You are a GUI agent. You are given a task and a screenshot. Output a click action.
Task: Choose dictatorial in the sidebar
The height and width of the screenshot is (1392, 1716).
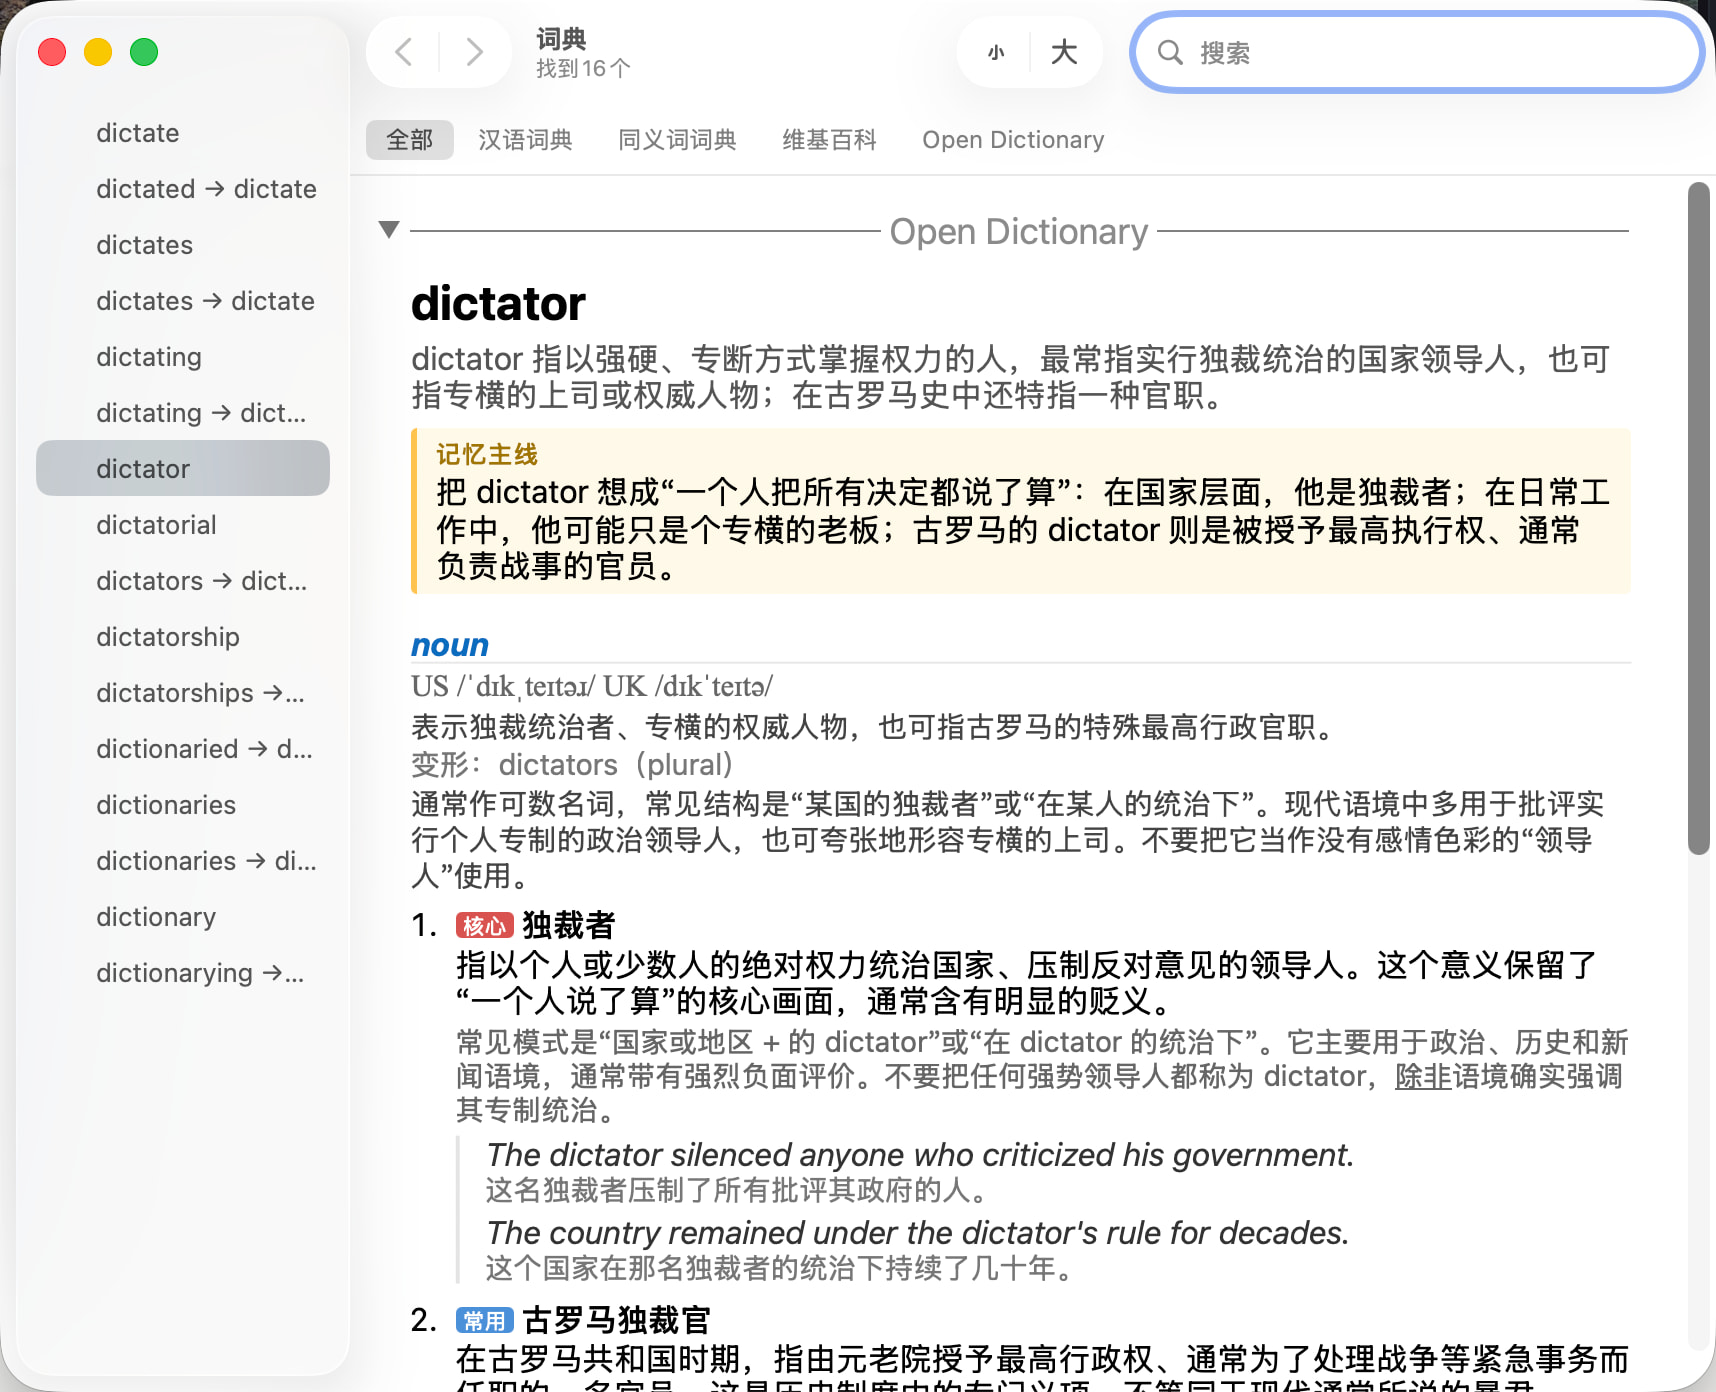point(183,525)
